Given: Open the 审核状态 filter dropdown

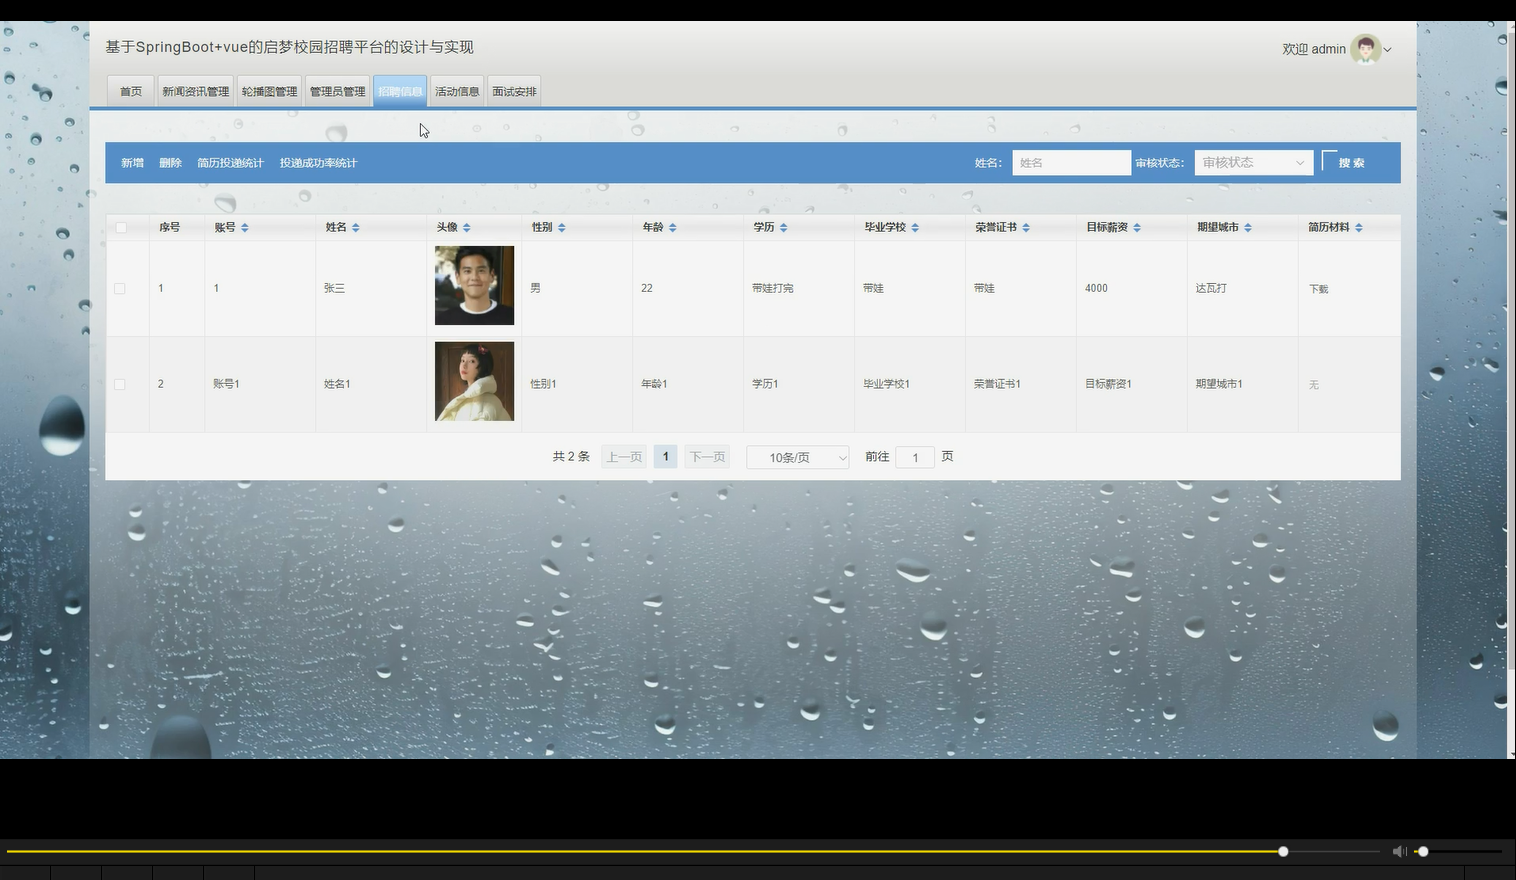Looking at the screenshot, I should coord(1254,163).
